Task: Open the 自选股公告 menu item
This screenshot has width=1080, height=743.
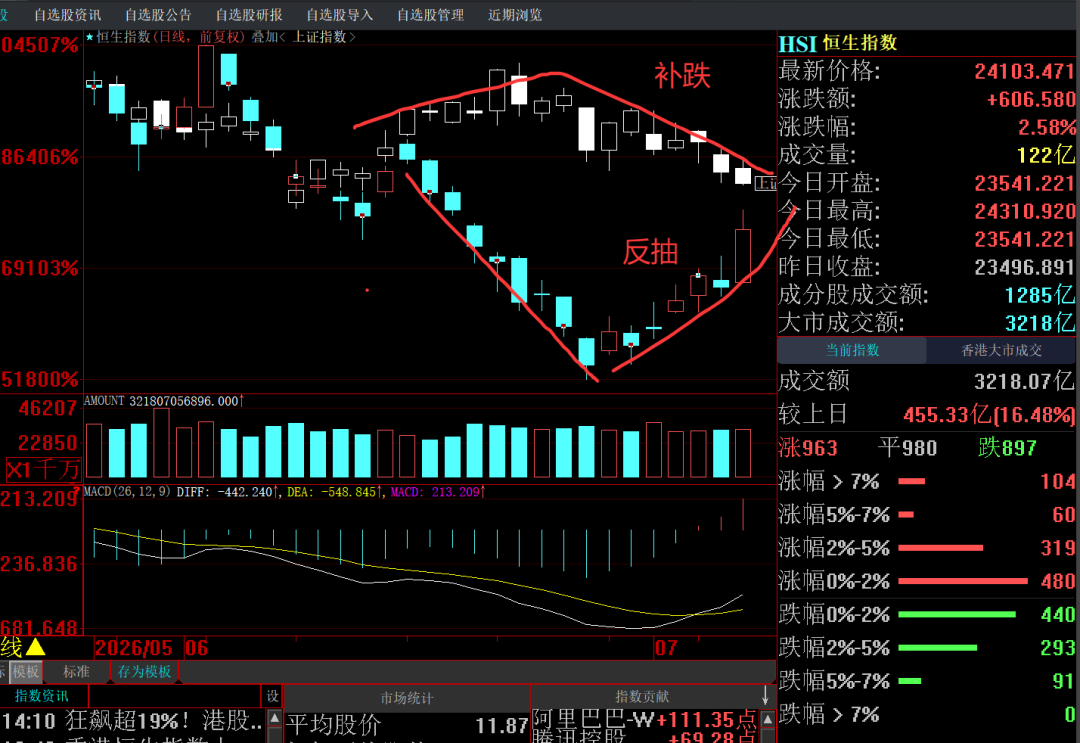Action: click(x=158, y=14)
